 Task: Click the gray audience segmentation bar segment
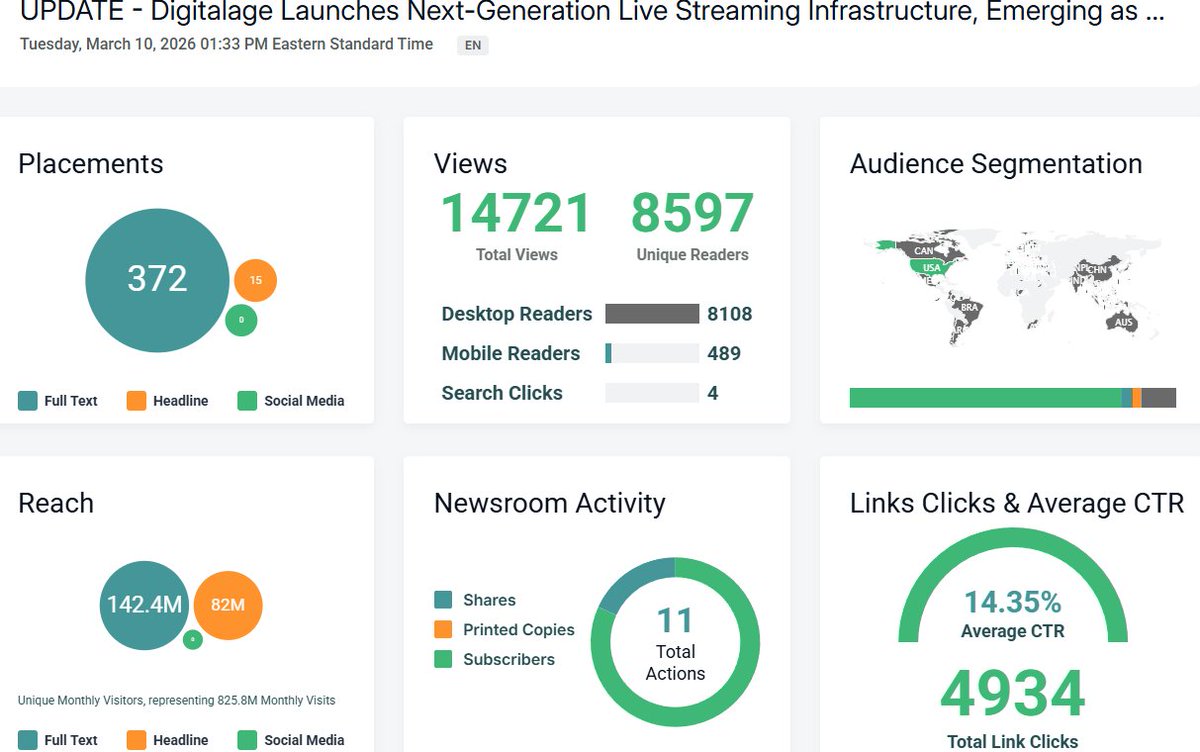point(1158,398)
